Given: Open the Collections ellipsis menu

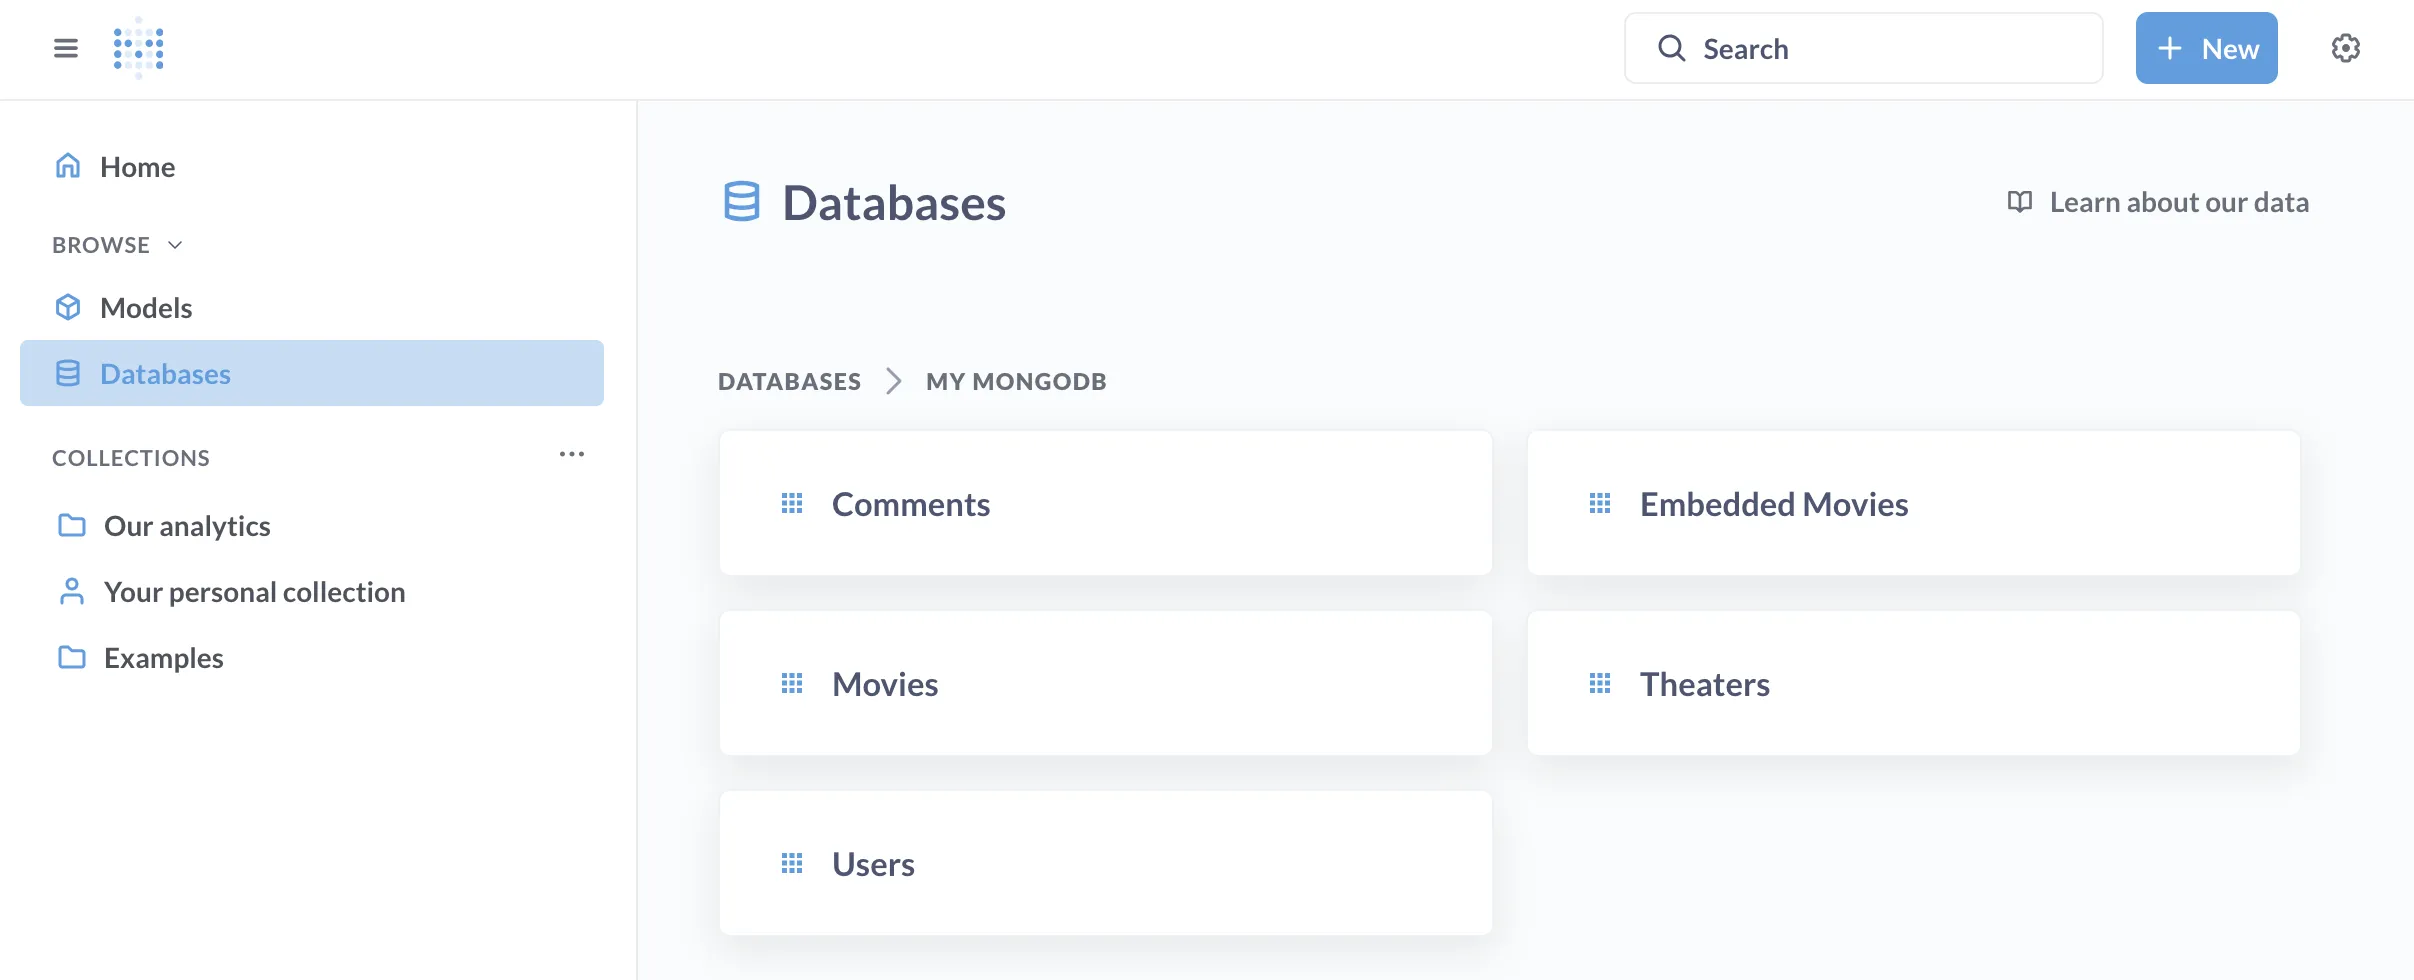Looking at the screenshot, I should pyautogui.click(x=572, y=454).
